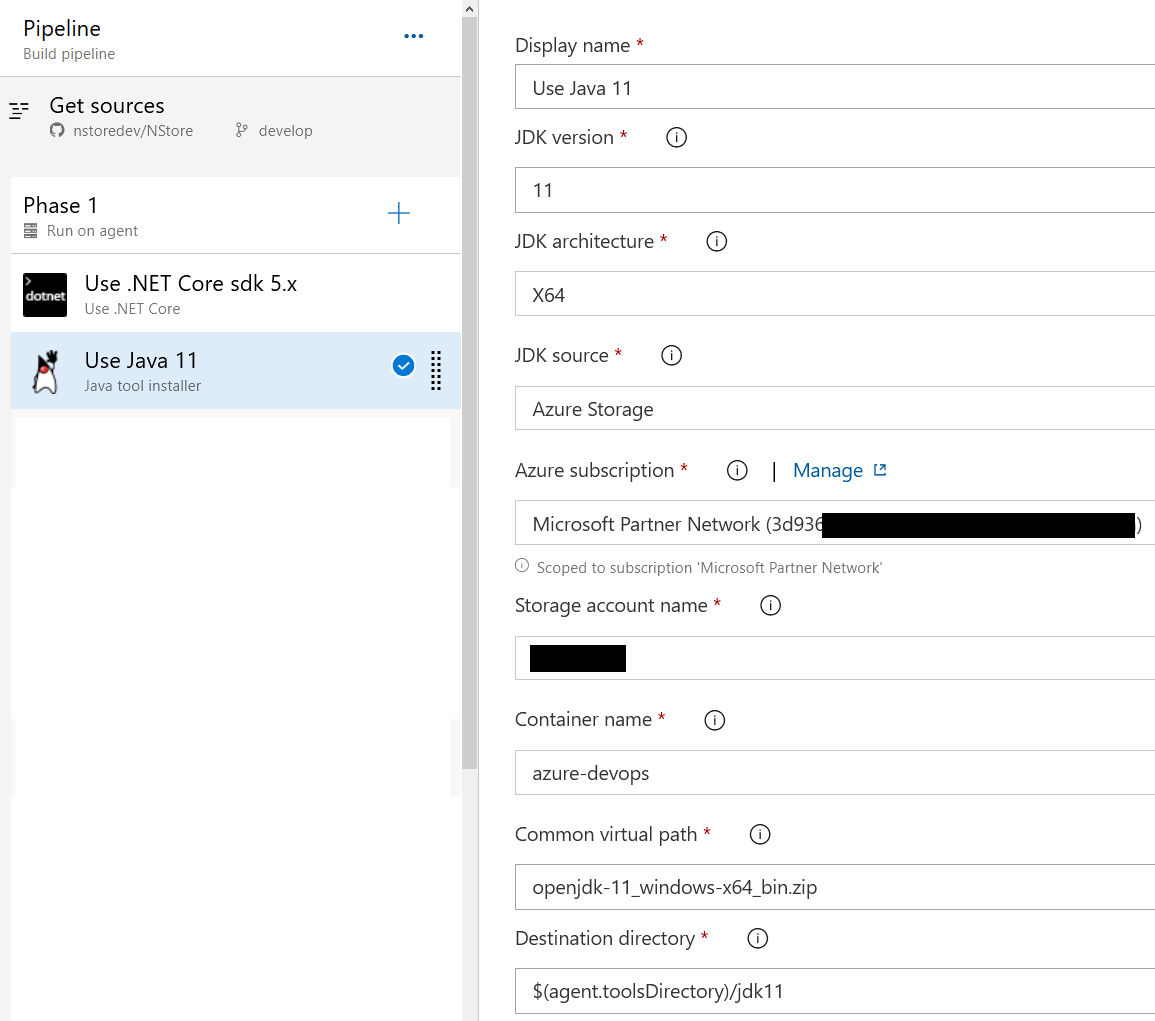
Task: Click the develop branch text
Action: tap(285, 130)
